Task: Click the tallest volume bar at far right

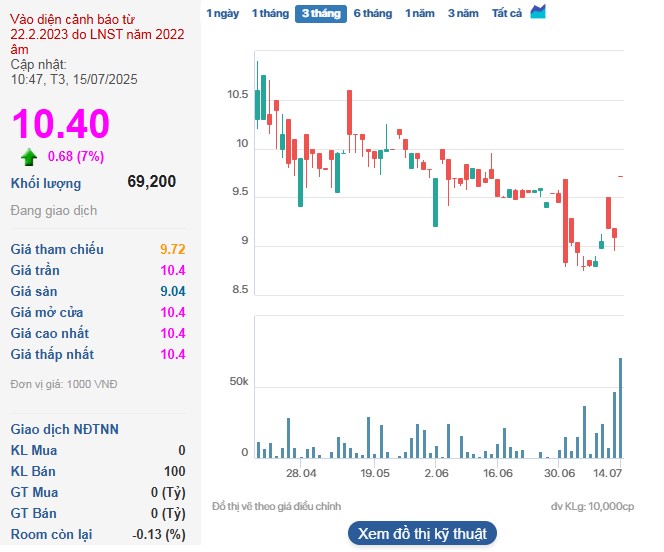Action: [x=620, y=407]
